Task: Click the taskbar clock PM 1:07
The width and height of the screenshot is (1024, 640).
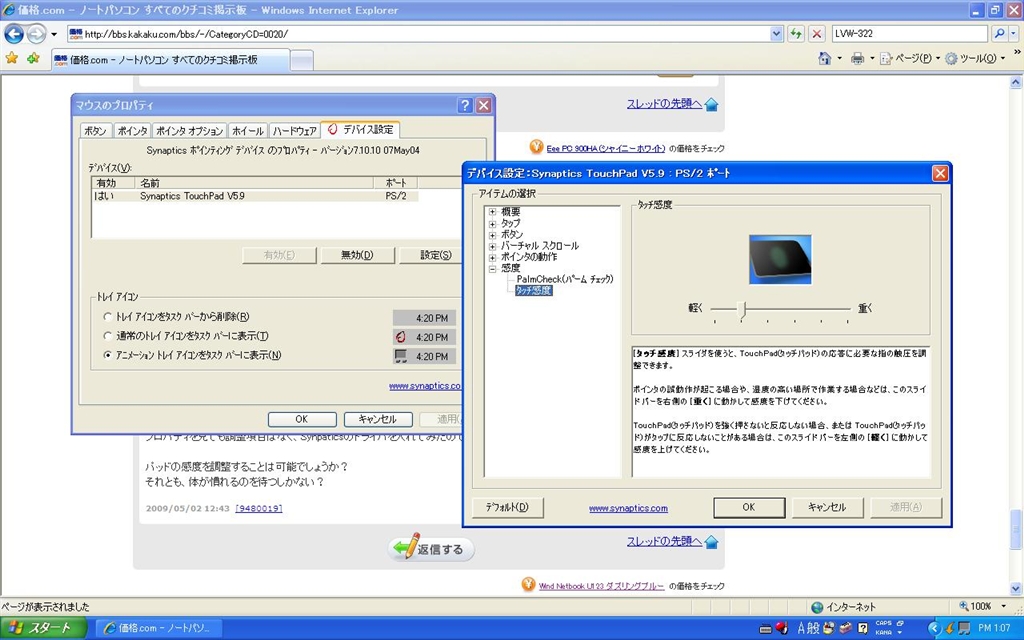Action: (994, 628)
